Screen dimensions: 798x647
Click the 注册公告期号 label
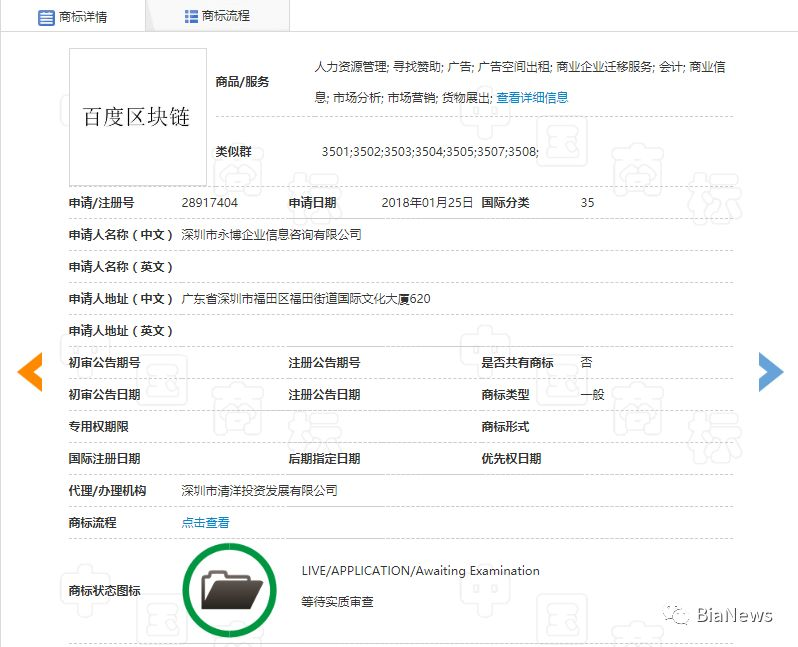point(324,362)
